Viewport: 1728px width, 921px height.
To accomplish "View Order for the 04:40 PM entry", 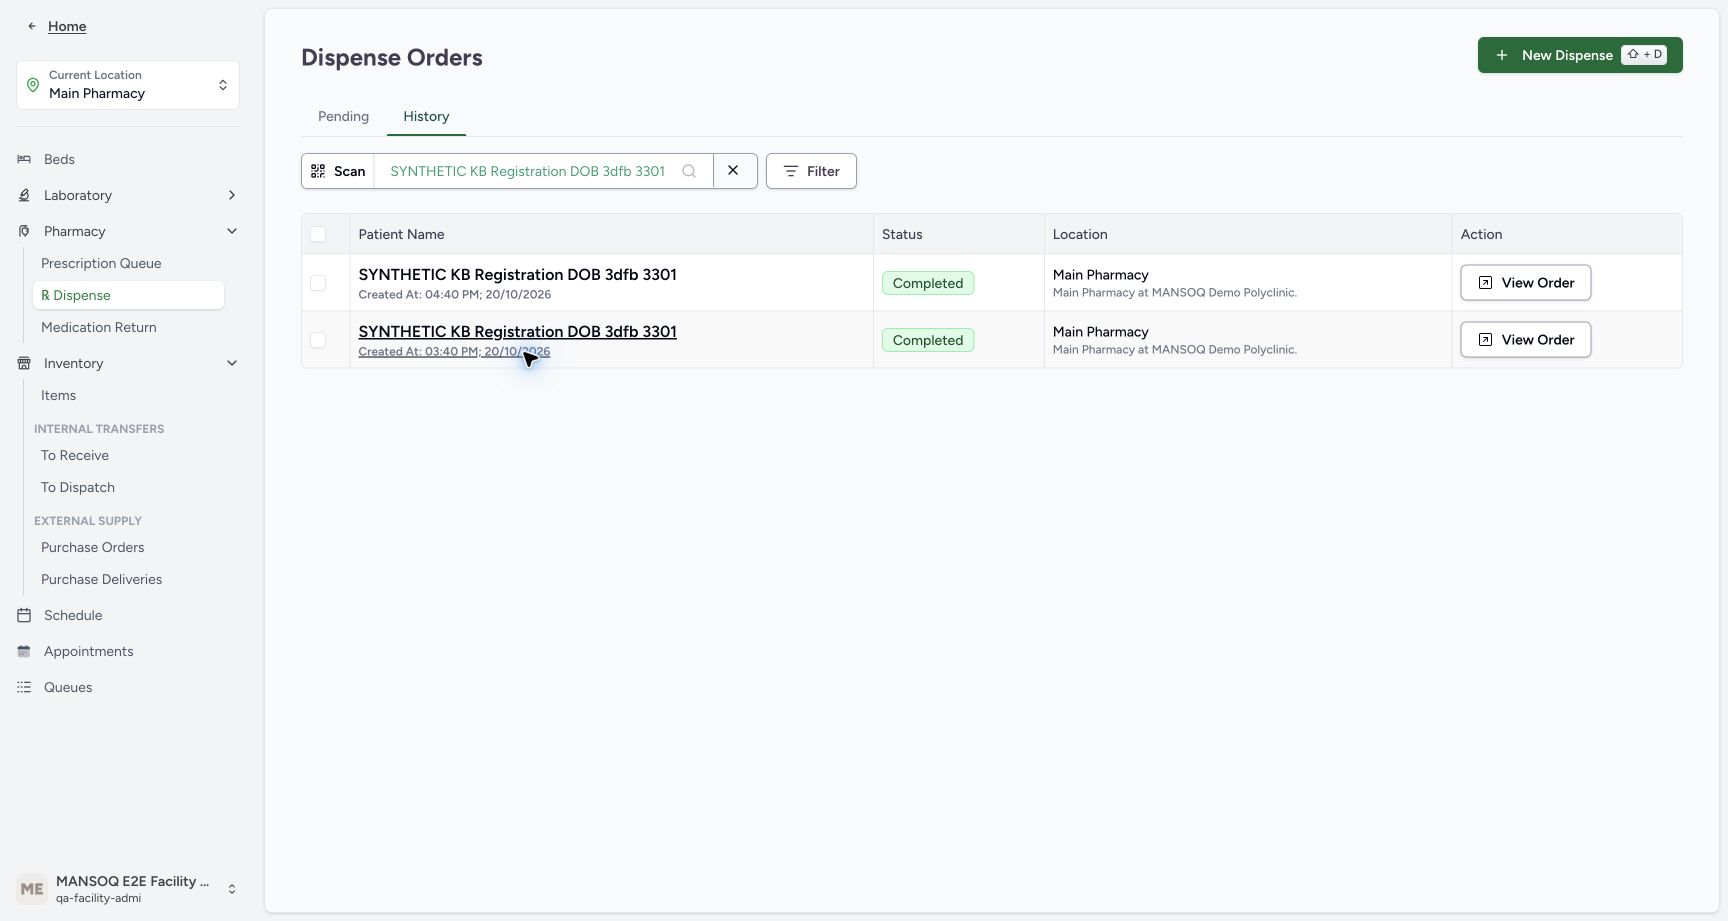I will [1526, 283].
